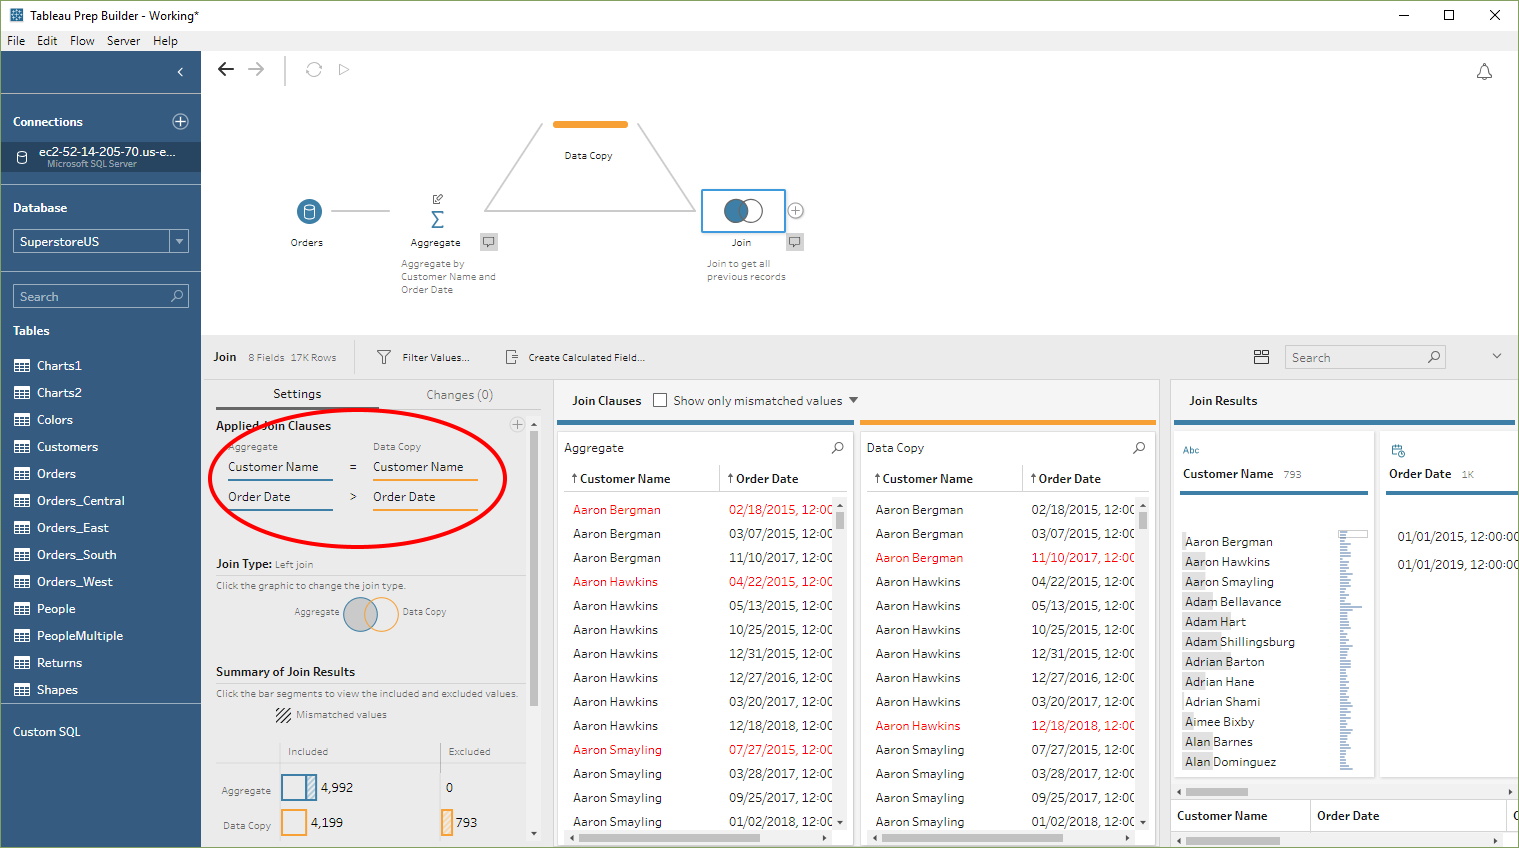Viewport: 1519px width, 848px height.
Task: Open the Data Copy Order Date clause field
Action: click(425, 498)
